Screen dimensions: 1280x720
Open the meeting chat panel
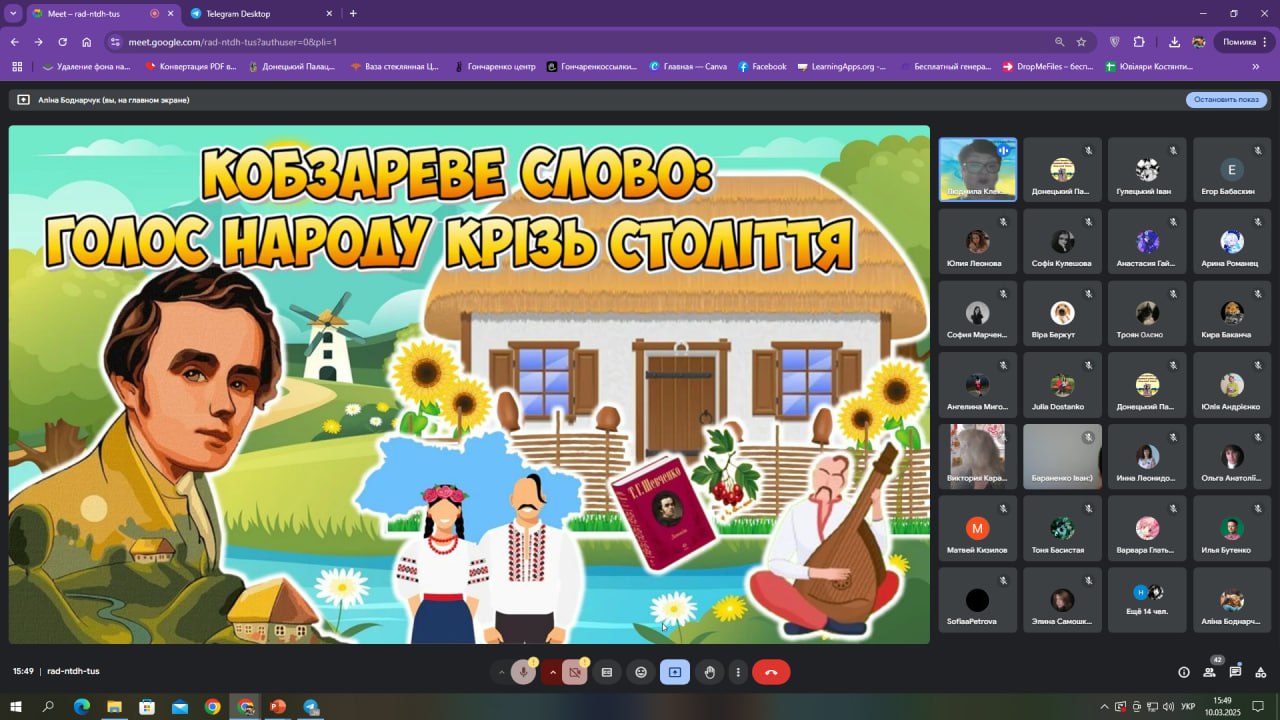[1236, 672]
